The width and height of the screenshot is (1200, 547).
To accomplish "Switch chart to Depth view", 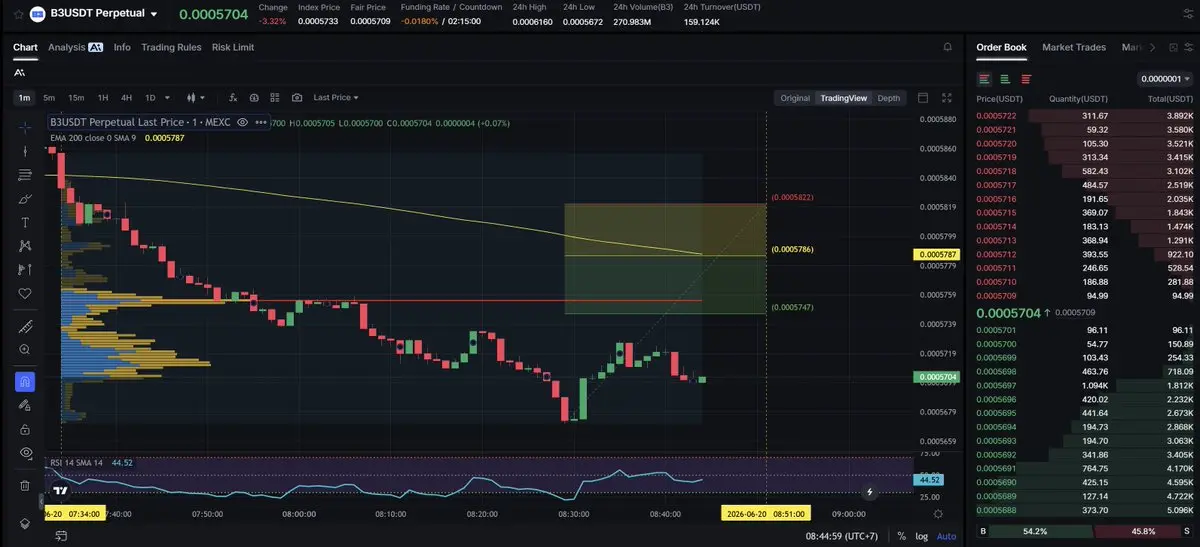I will (889, 98).
